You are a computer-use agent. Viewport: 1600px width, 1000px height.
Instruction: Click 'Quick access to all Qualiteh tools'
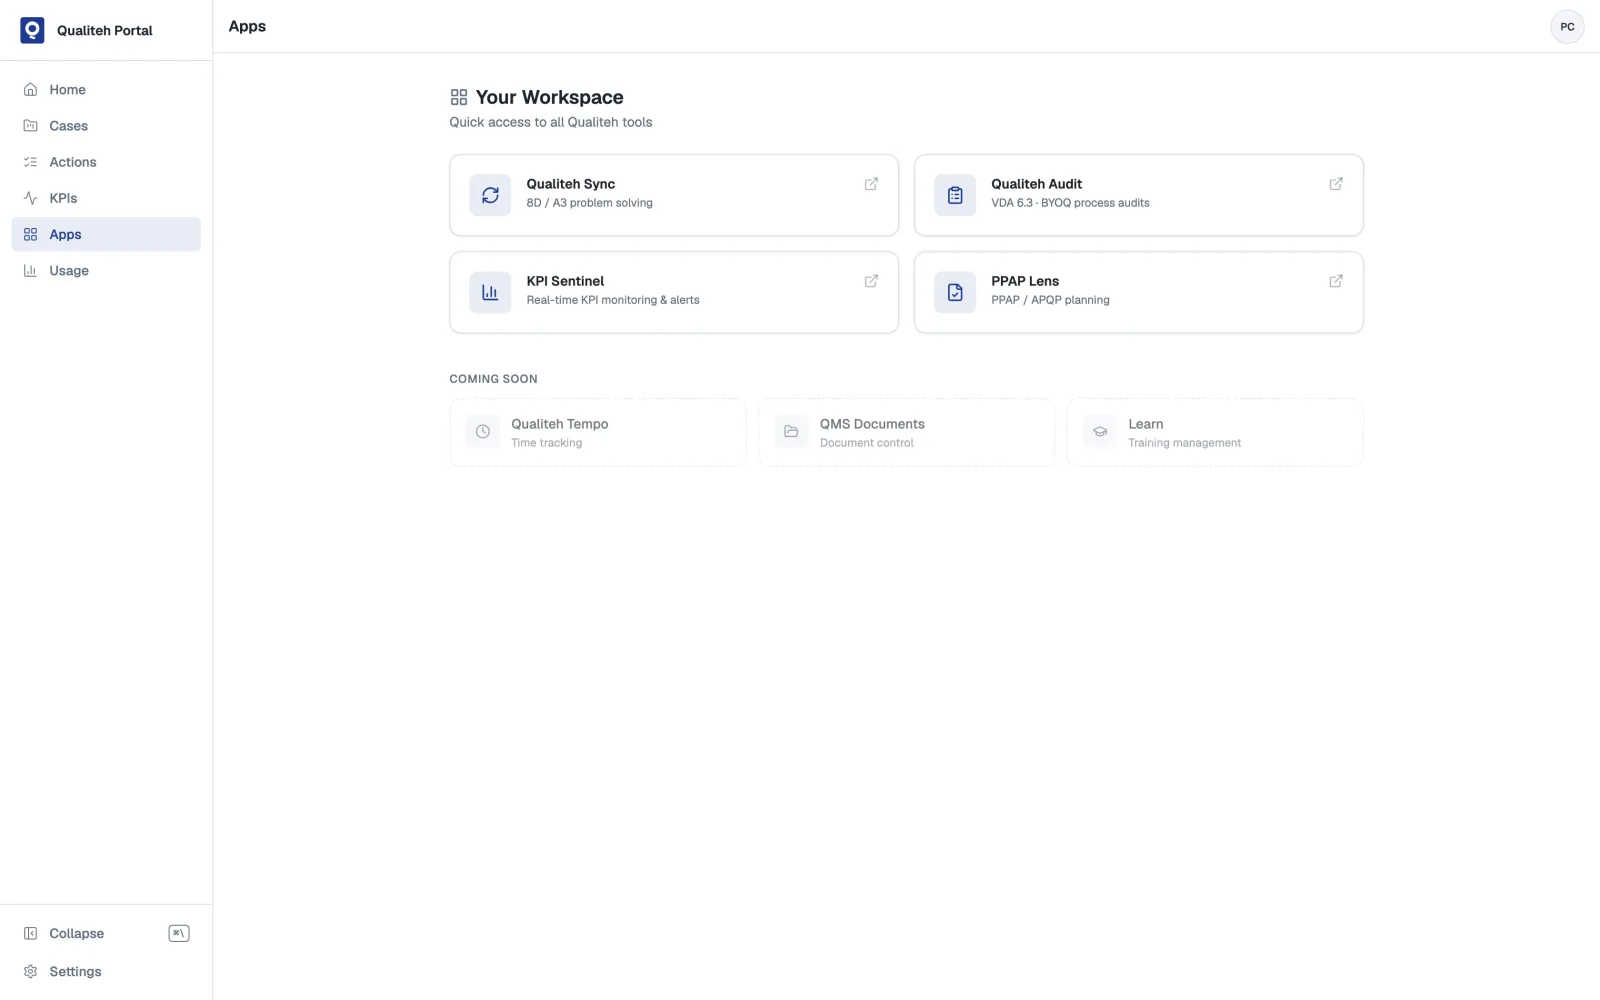(x=550, y=122)
